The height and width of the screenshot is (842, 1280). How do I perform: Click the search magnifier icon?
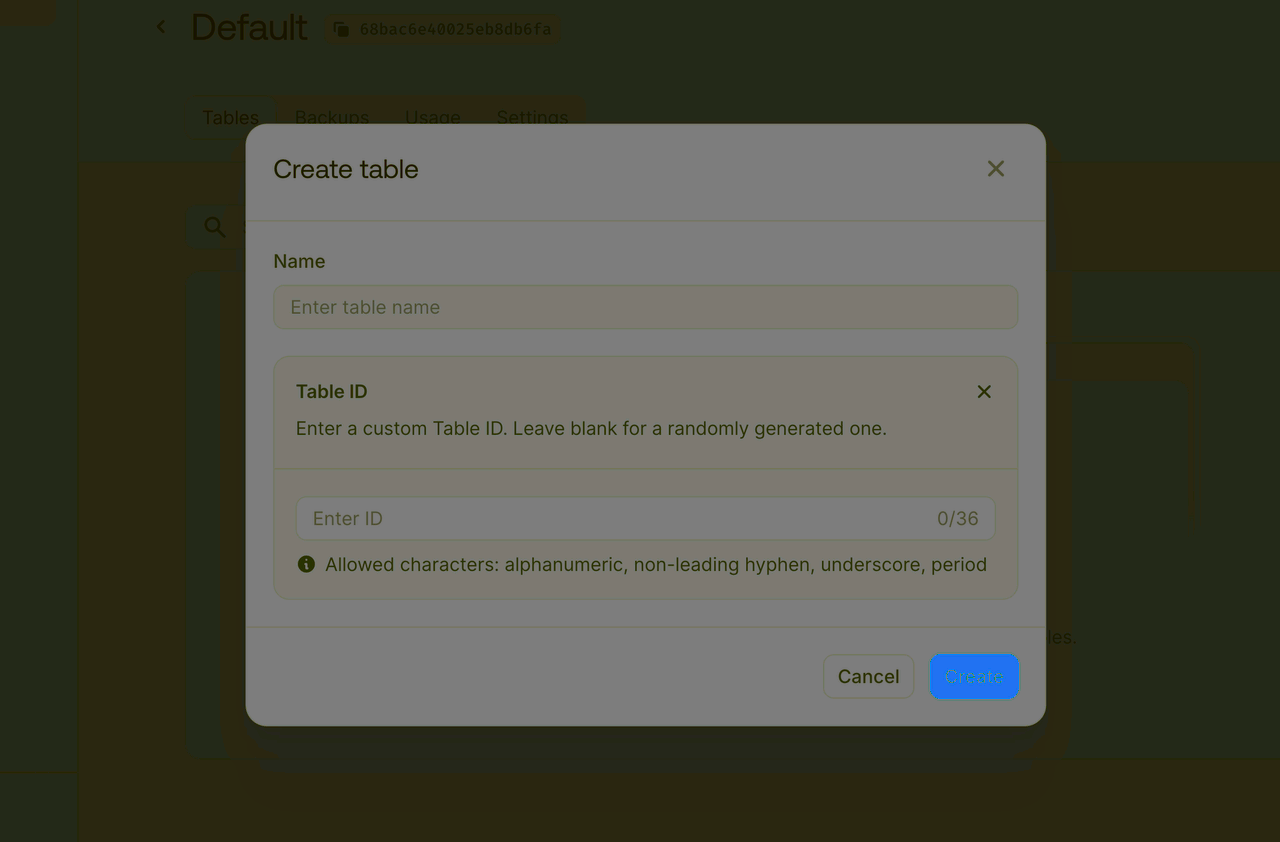click(x=213, y=227)
